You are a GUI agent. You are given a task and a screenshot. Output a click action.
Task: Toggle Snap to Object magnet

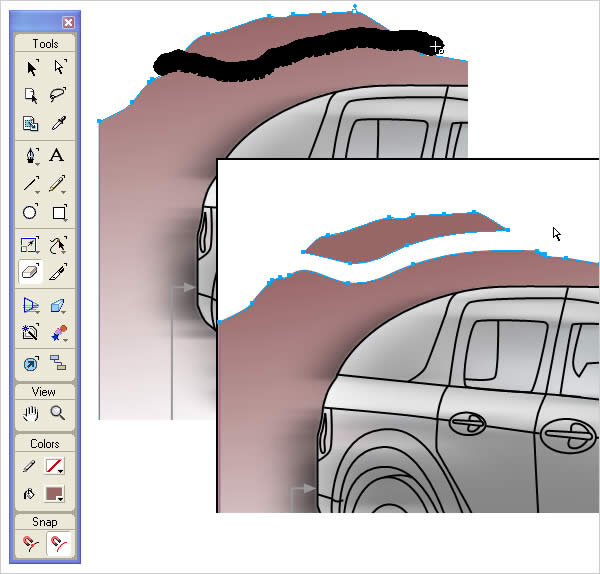point(59,543)
